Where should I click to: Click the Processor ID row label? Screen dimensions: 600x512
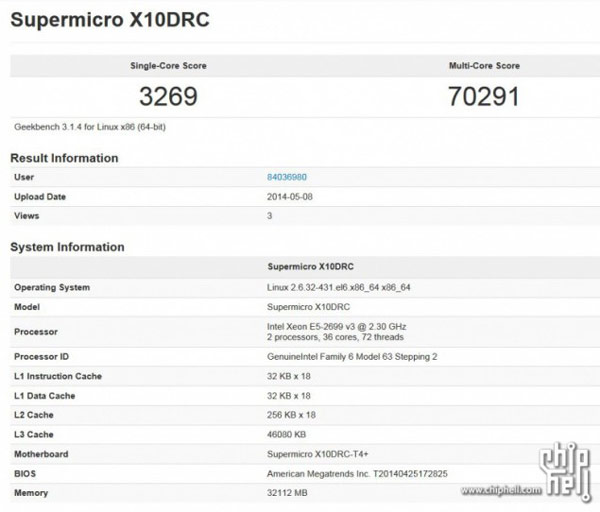tap(41, 357)
